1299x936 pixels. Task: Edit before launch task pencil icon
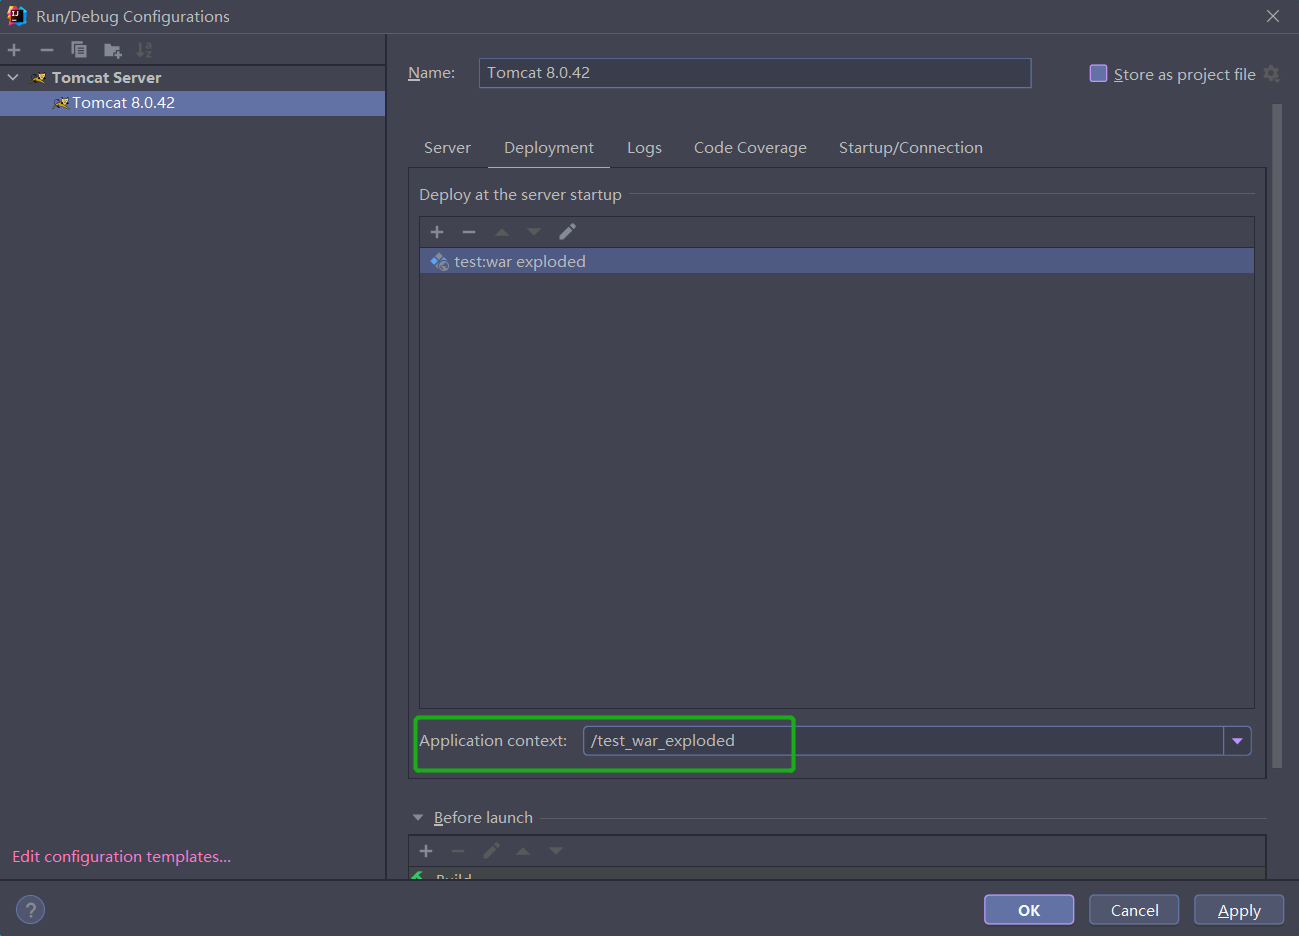pos(491,851)
